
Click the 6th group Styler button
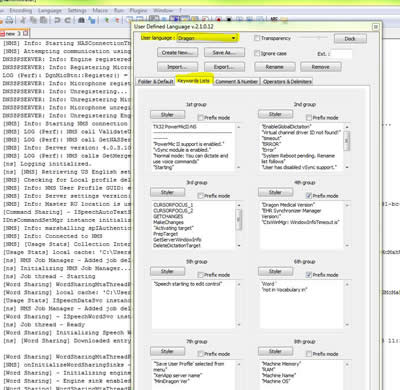click(275, 272)
